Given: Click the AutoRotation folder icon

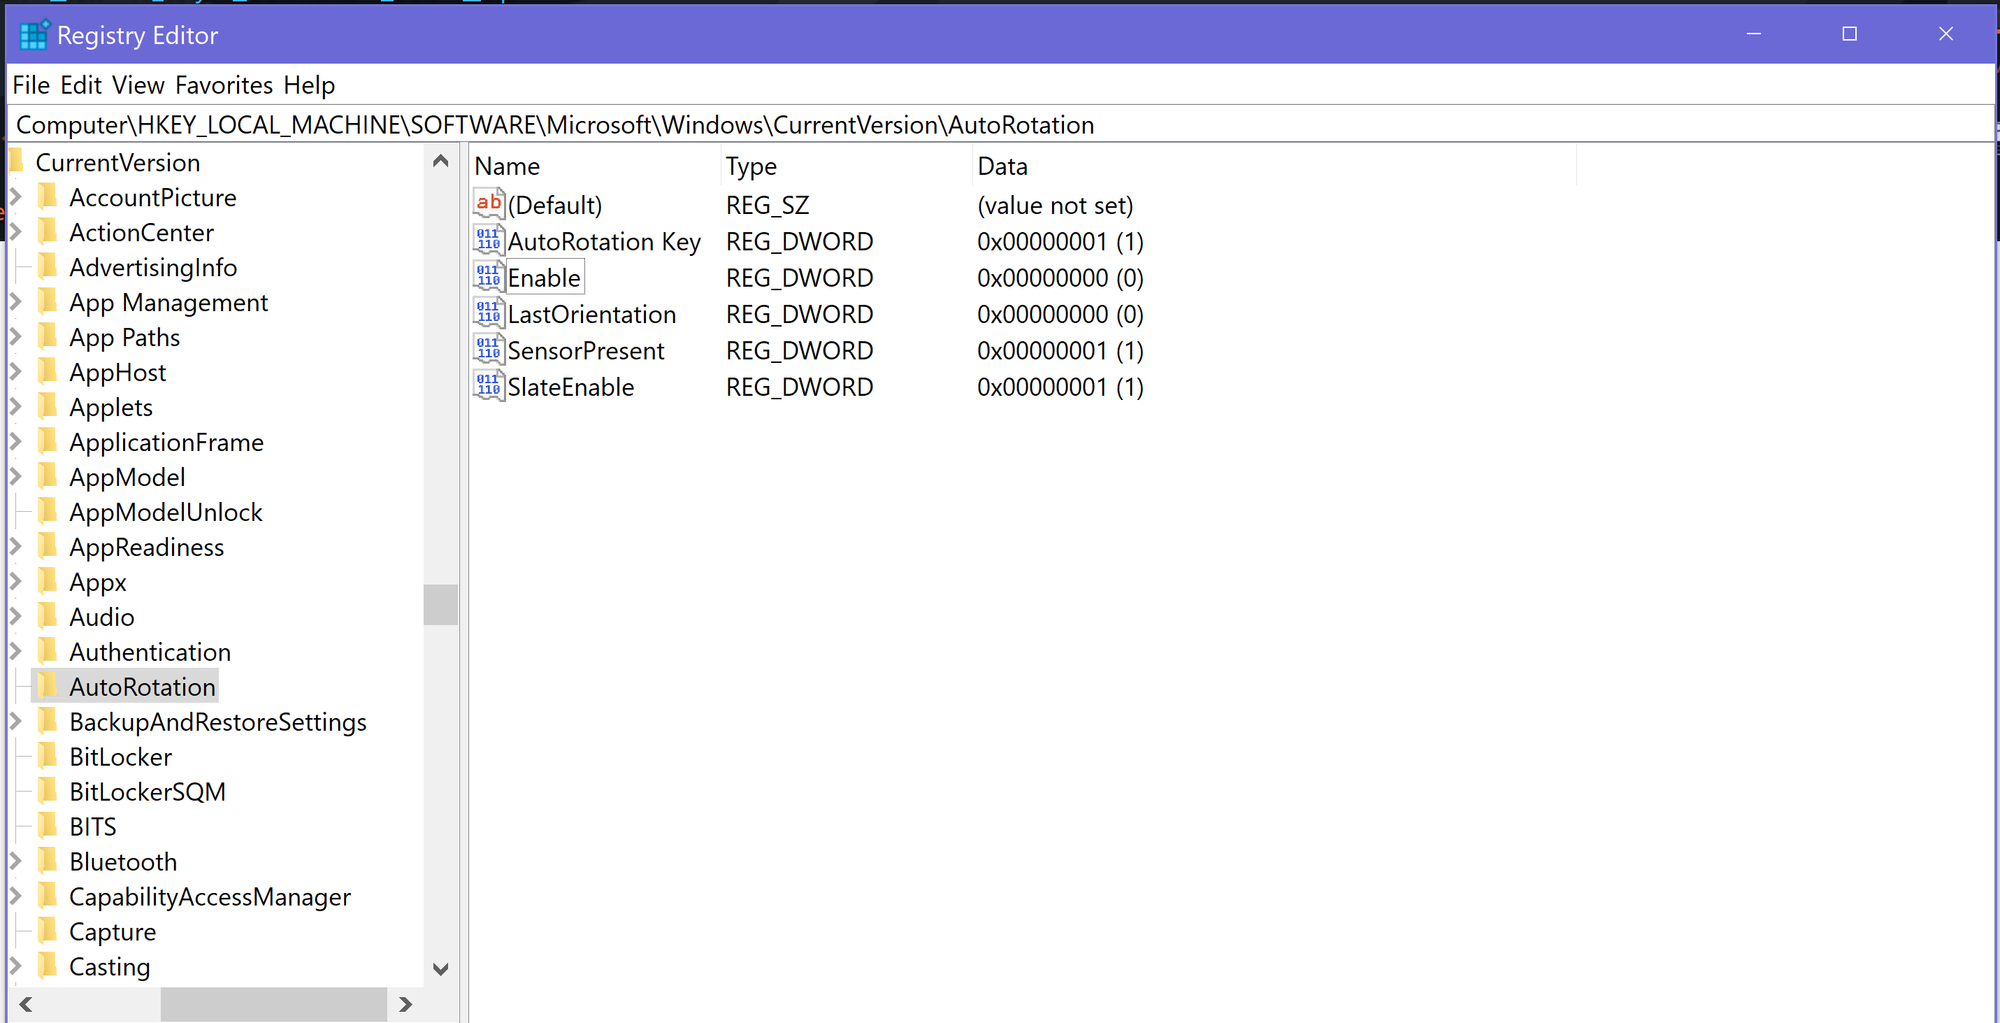Looking at the screenshot, I should (47, 686).
